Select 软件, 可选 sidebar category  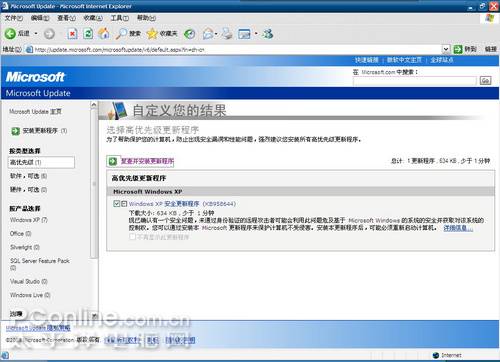point(29,176)
